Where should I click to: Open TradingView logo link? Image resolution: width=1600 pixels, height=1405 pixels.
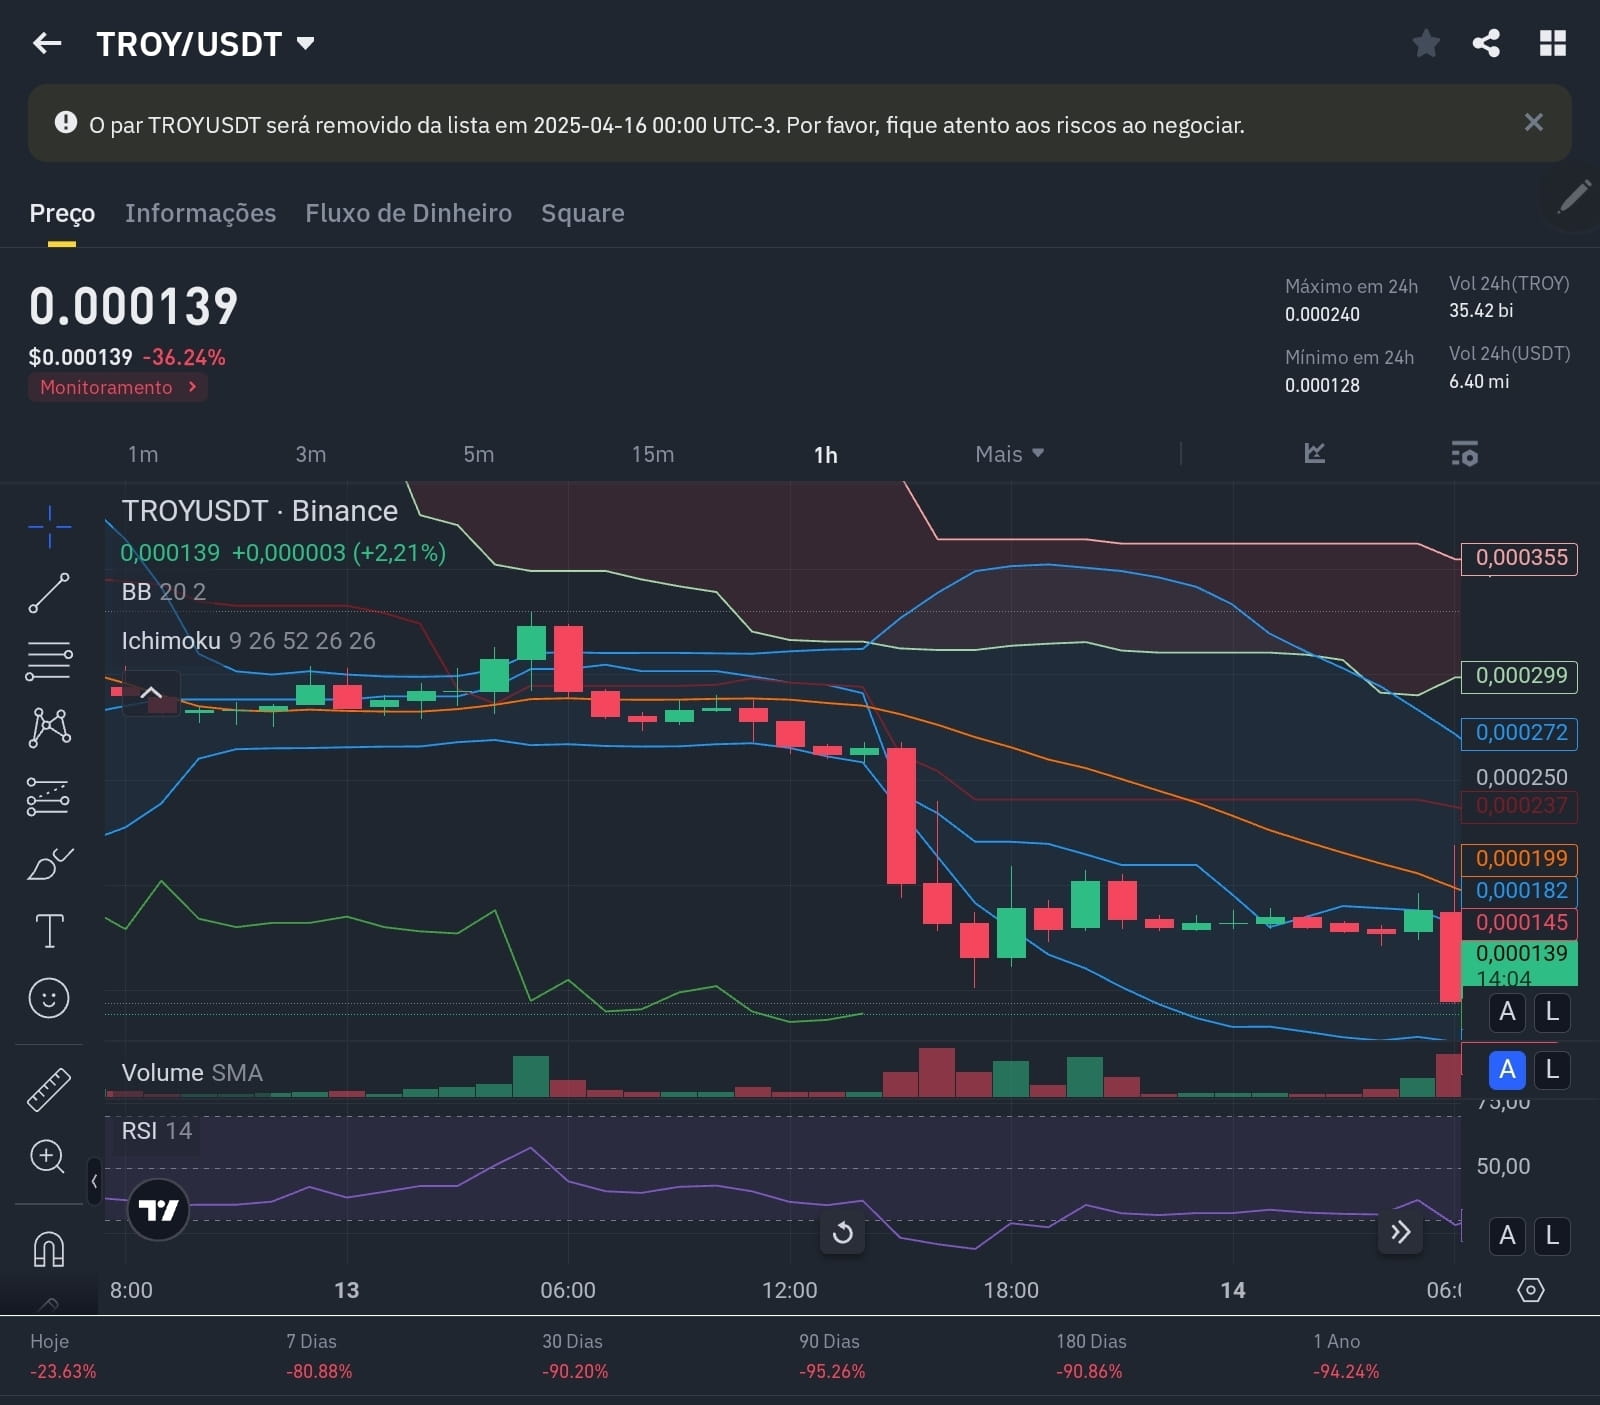pos(158,1210)
